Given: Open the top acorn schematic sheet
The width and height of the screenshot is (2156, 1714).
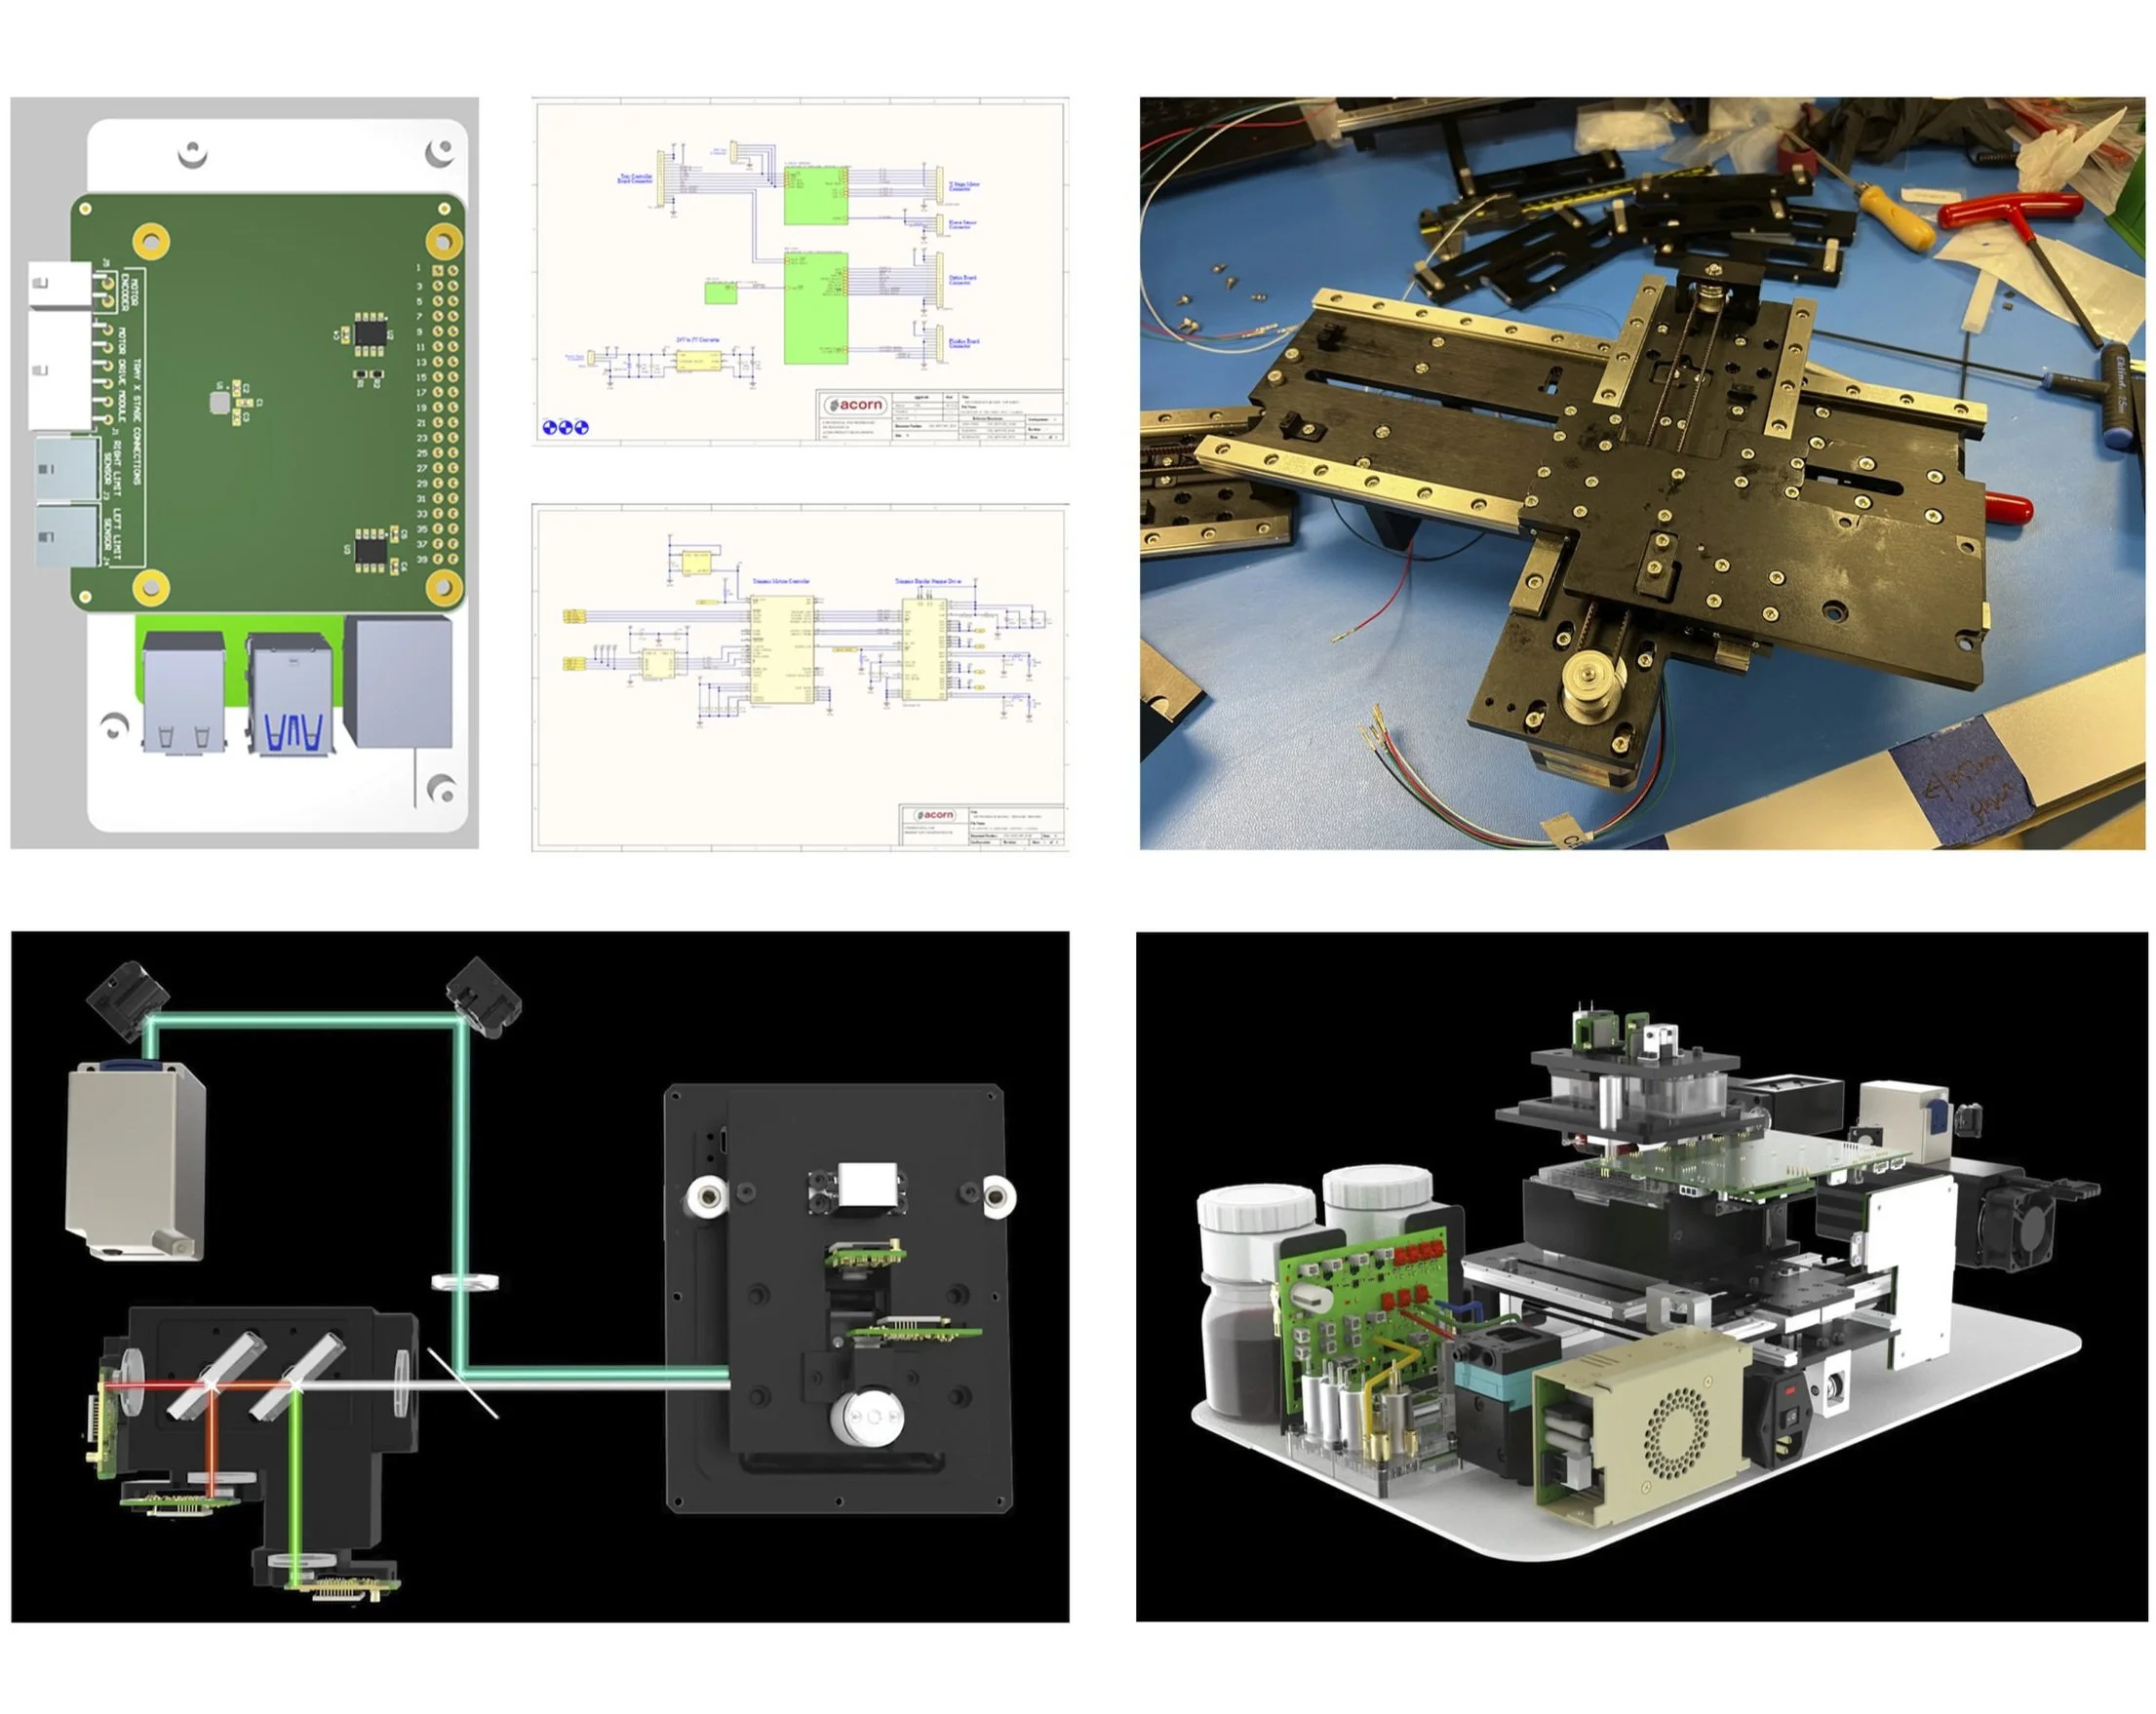Looking at the screenshot, I should pos(800,270).
